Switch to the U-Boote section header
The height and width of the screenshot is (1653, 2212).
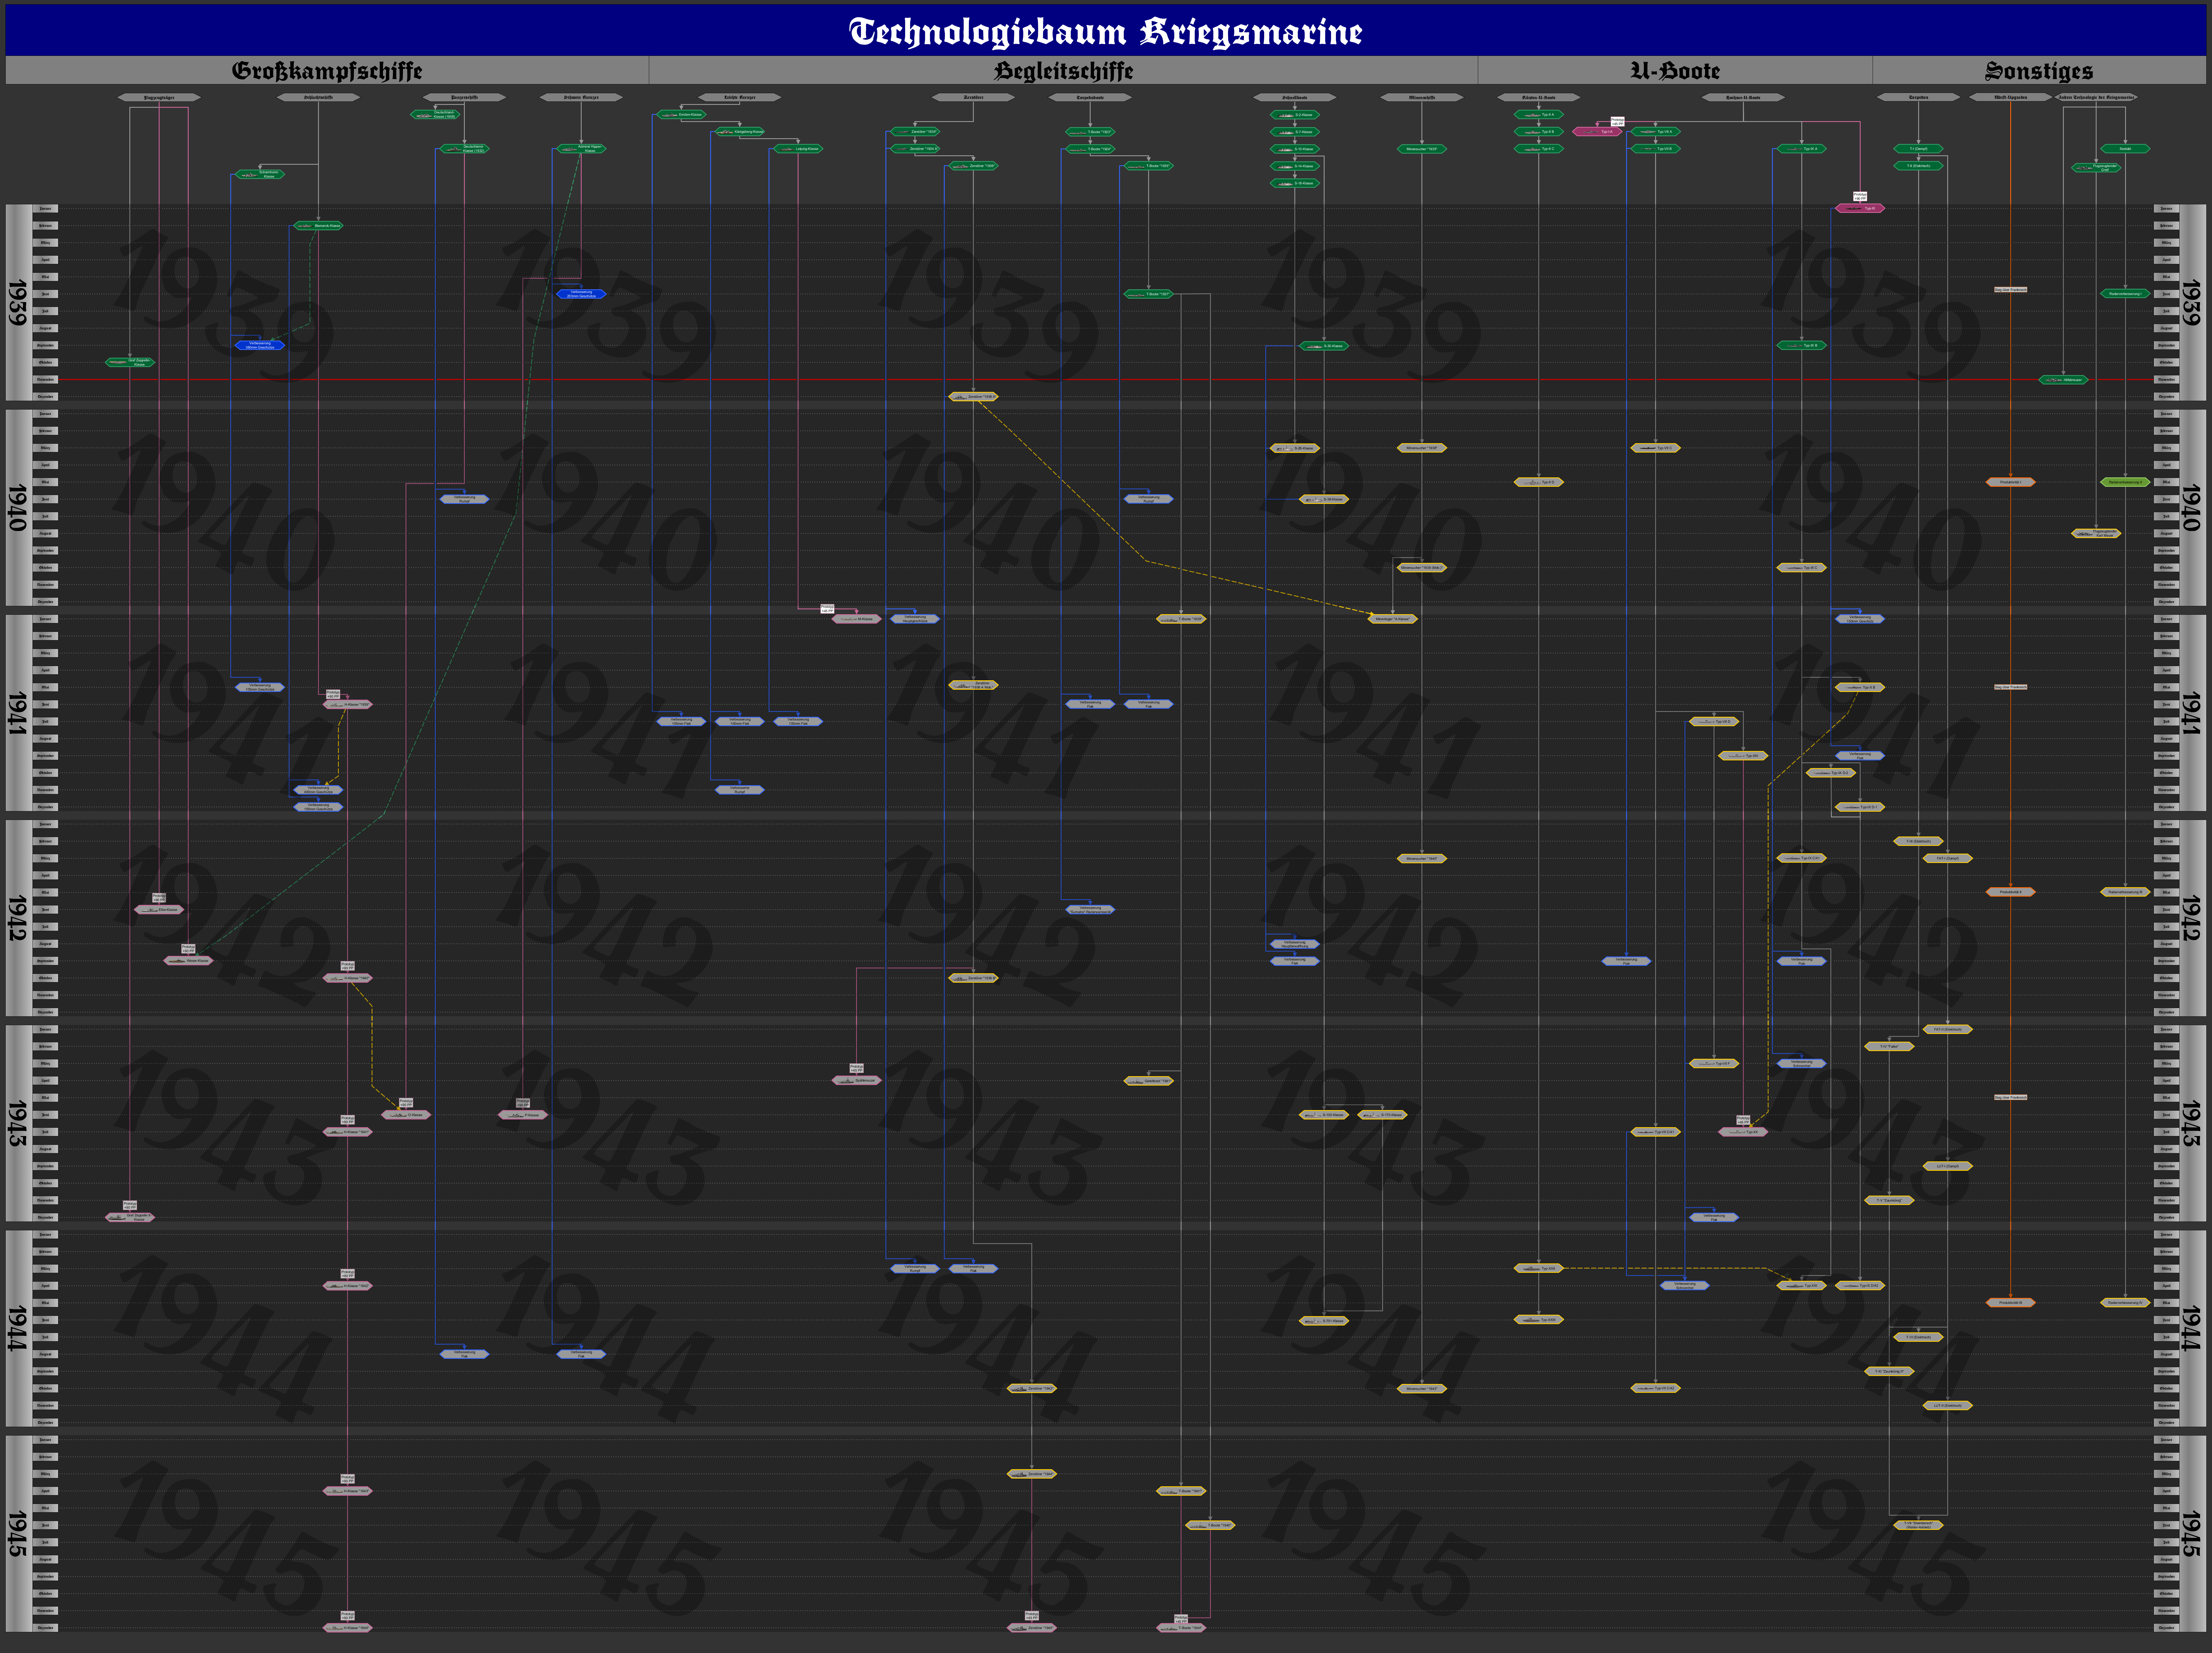tap(1675, 71)
